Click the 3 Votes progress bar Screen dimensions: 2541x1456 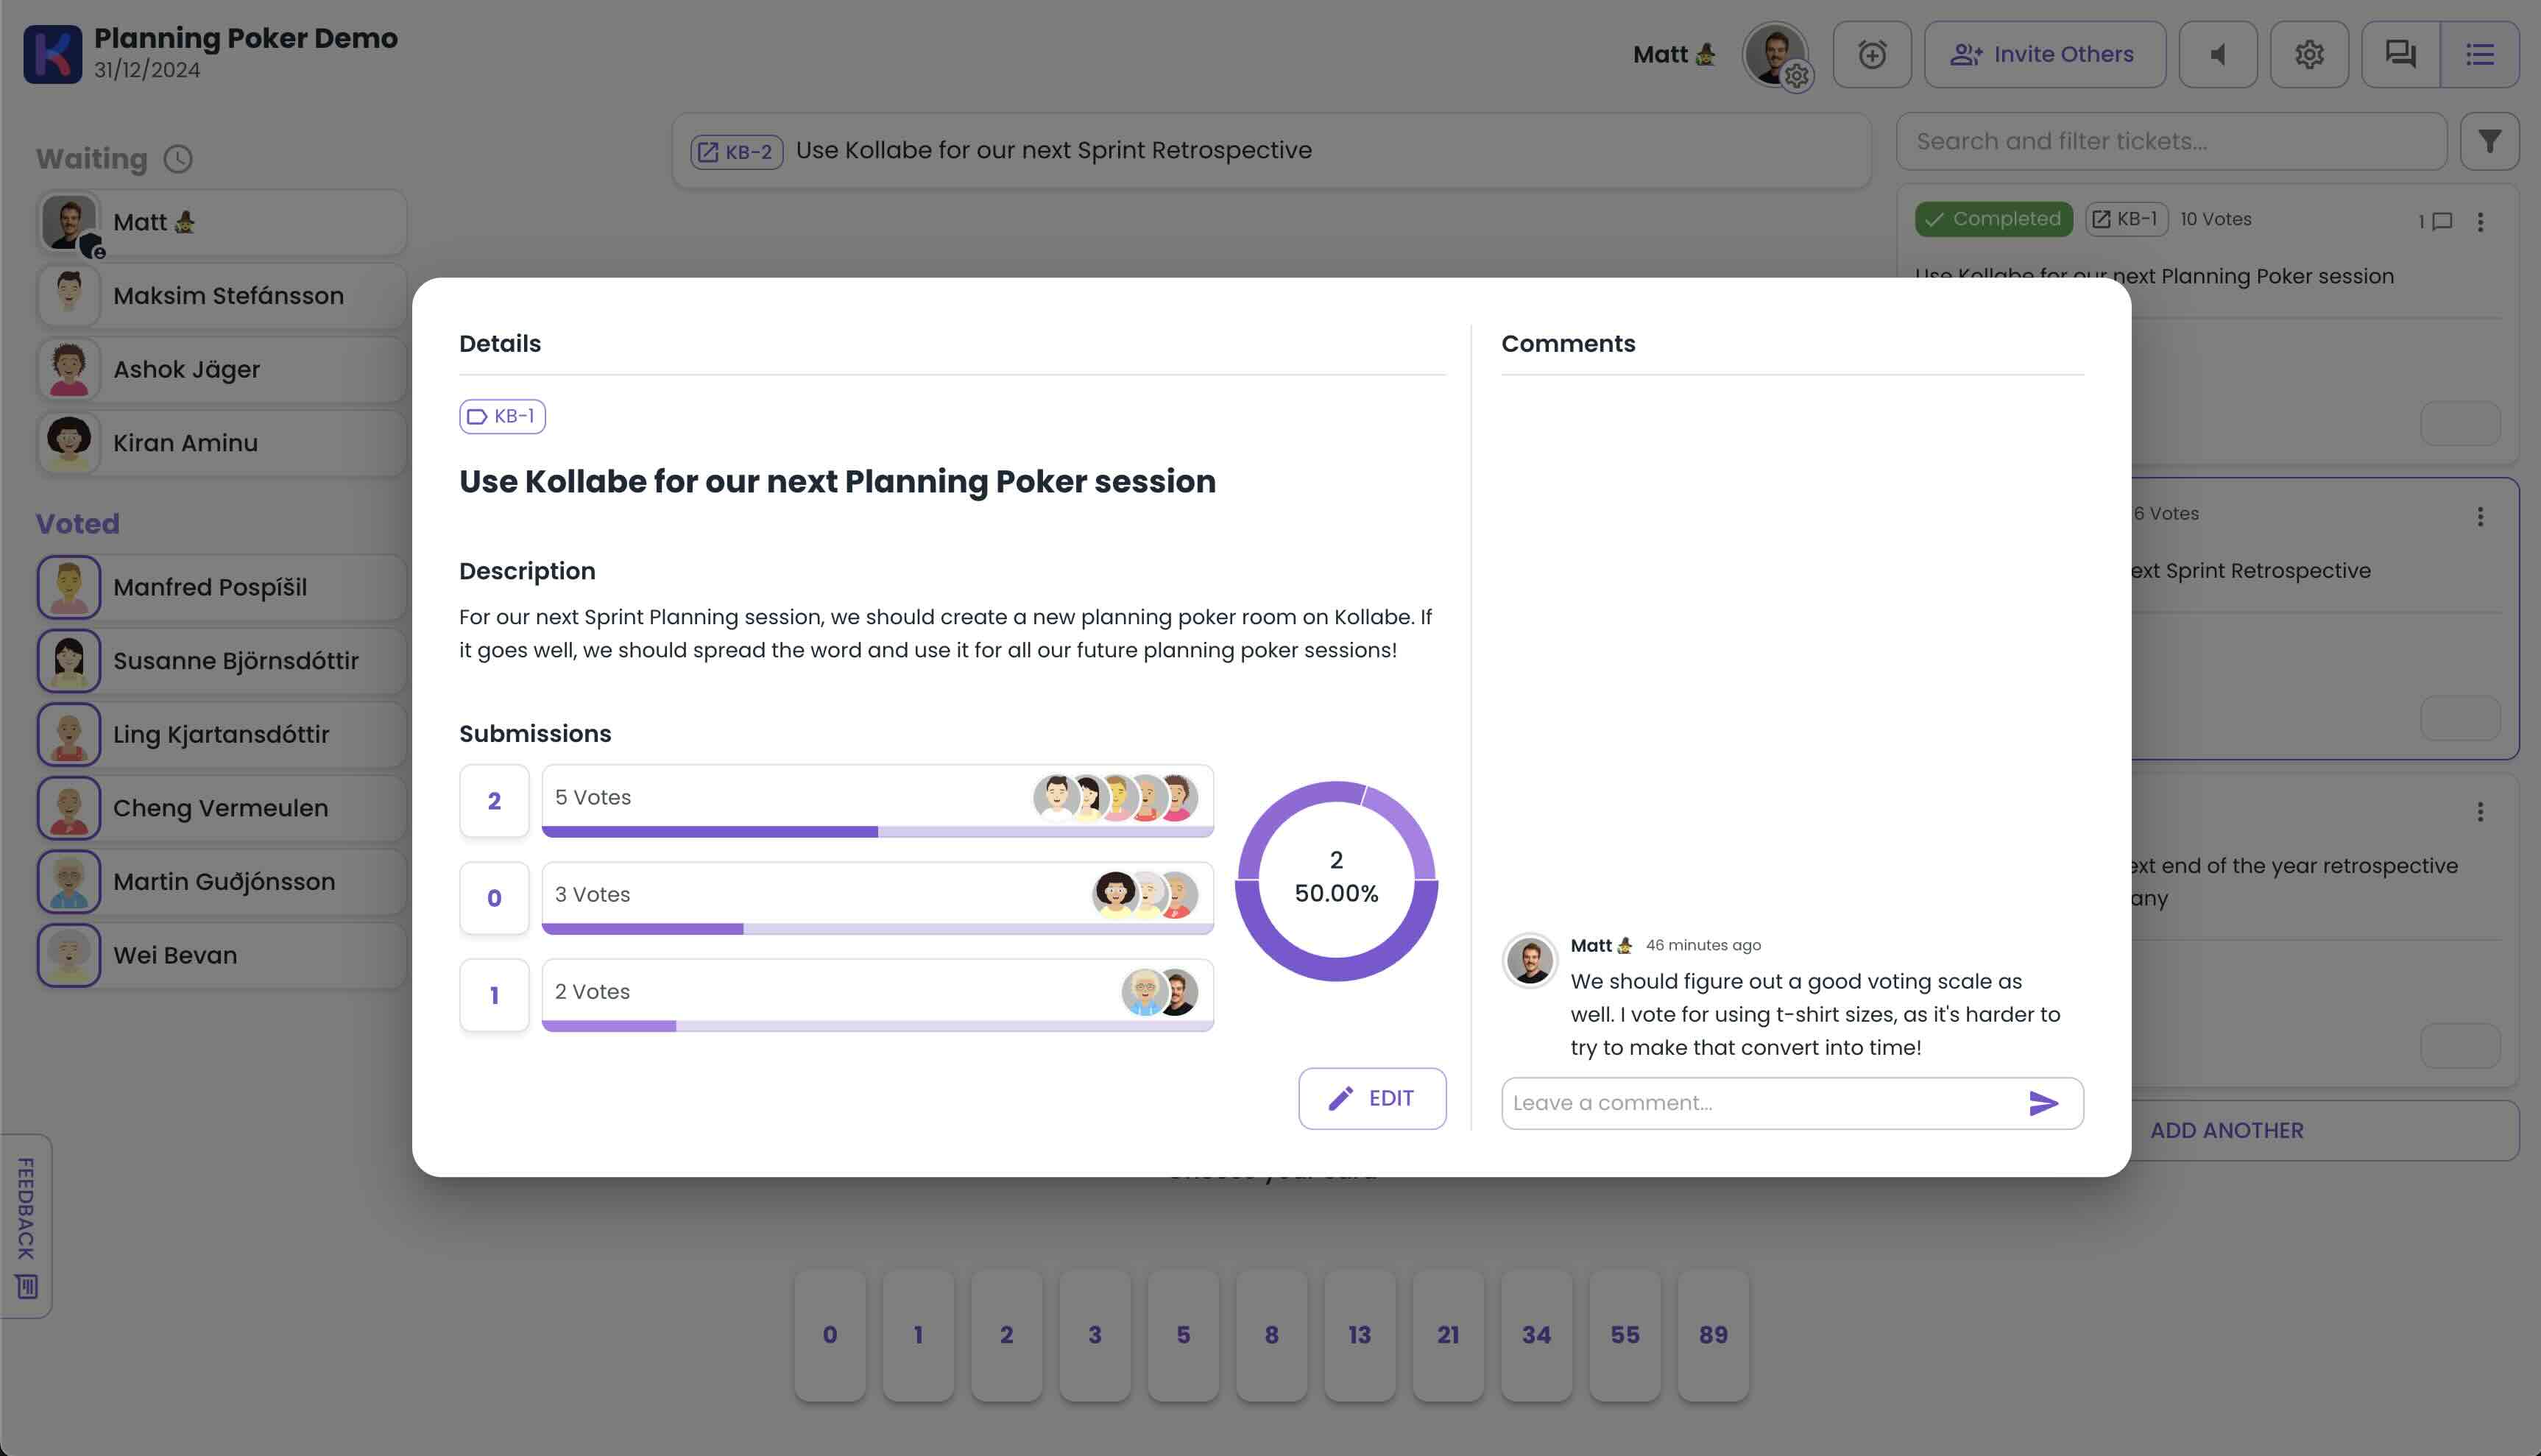(877, 929)
